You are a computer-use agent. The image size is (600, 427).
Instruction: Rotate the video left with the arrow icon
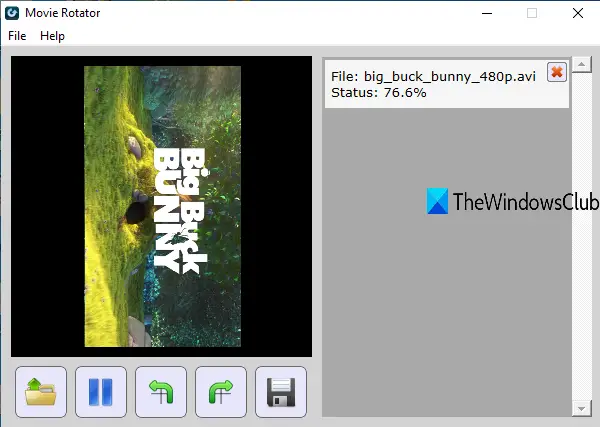(161, 392)
